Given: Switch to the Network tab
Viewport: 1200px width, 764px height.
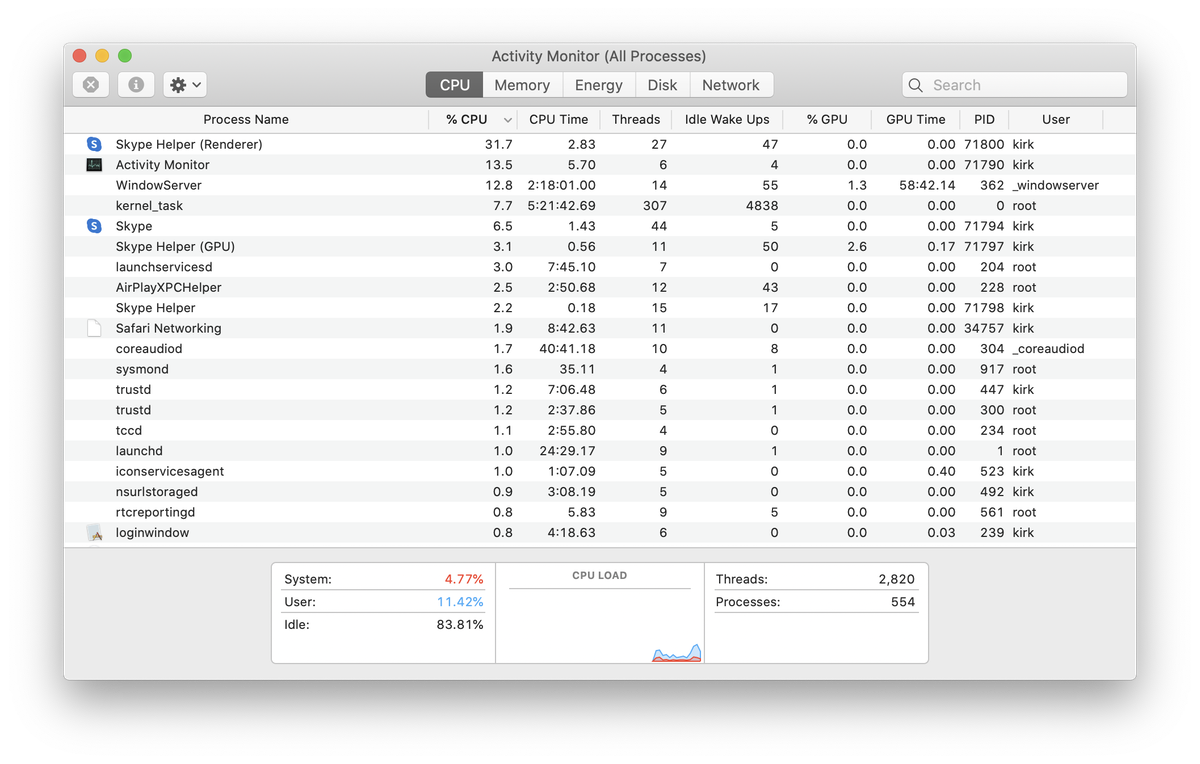Looking at the screenshot, I should pos(730,85).
